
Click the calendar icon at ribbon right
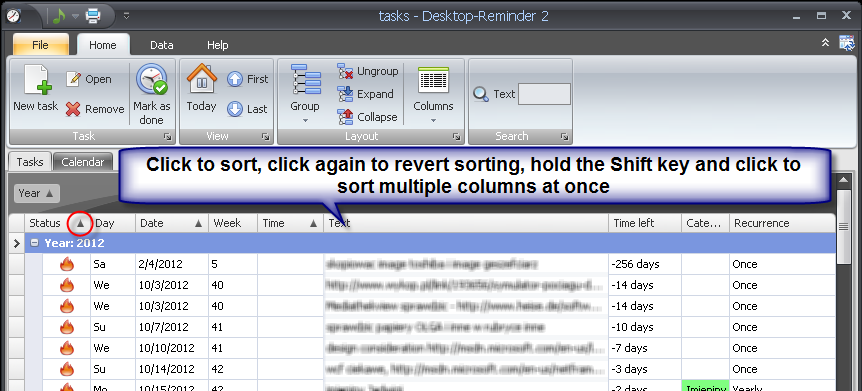point(847,43)
